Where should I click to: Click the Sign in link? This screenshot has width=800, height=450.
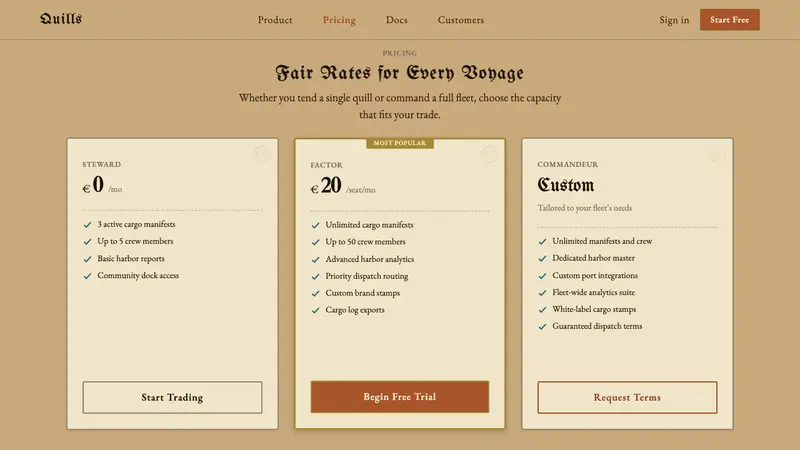point(674,20)
